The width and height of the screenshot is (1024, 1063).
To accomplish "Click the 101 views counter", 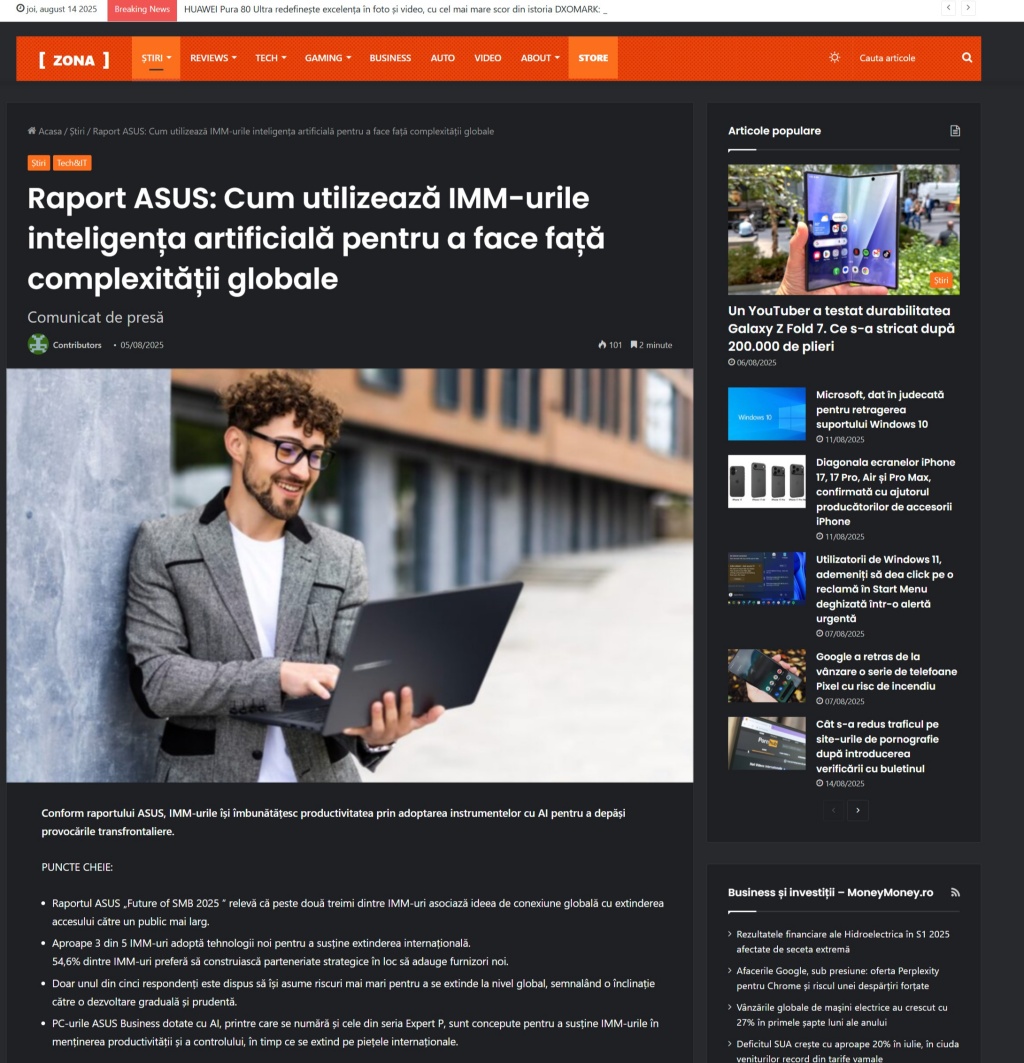I will 610,345.
